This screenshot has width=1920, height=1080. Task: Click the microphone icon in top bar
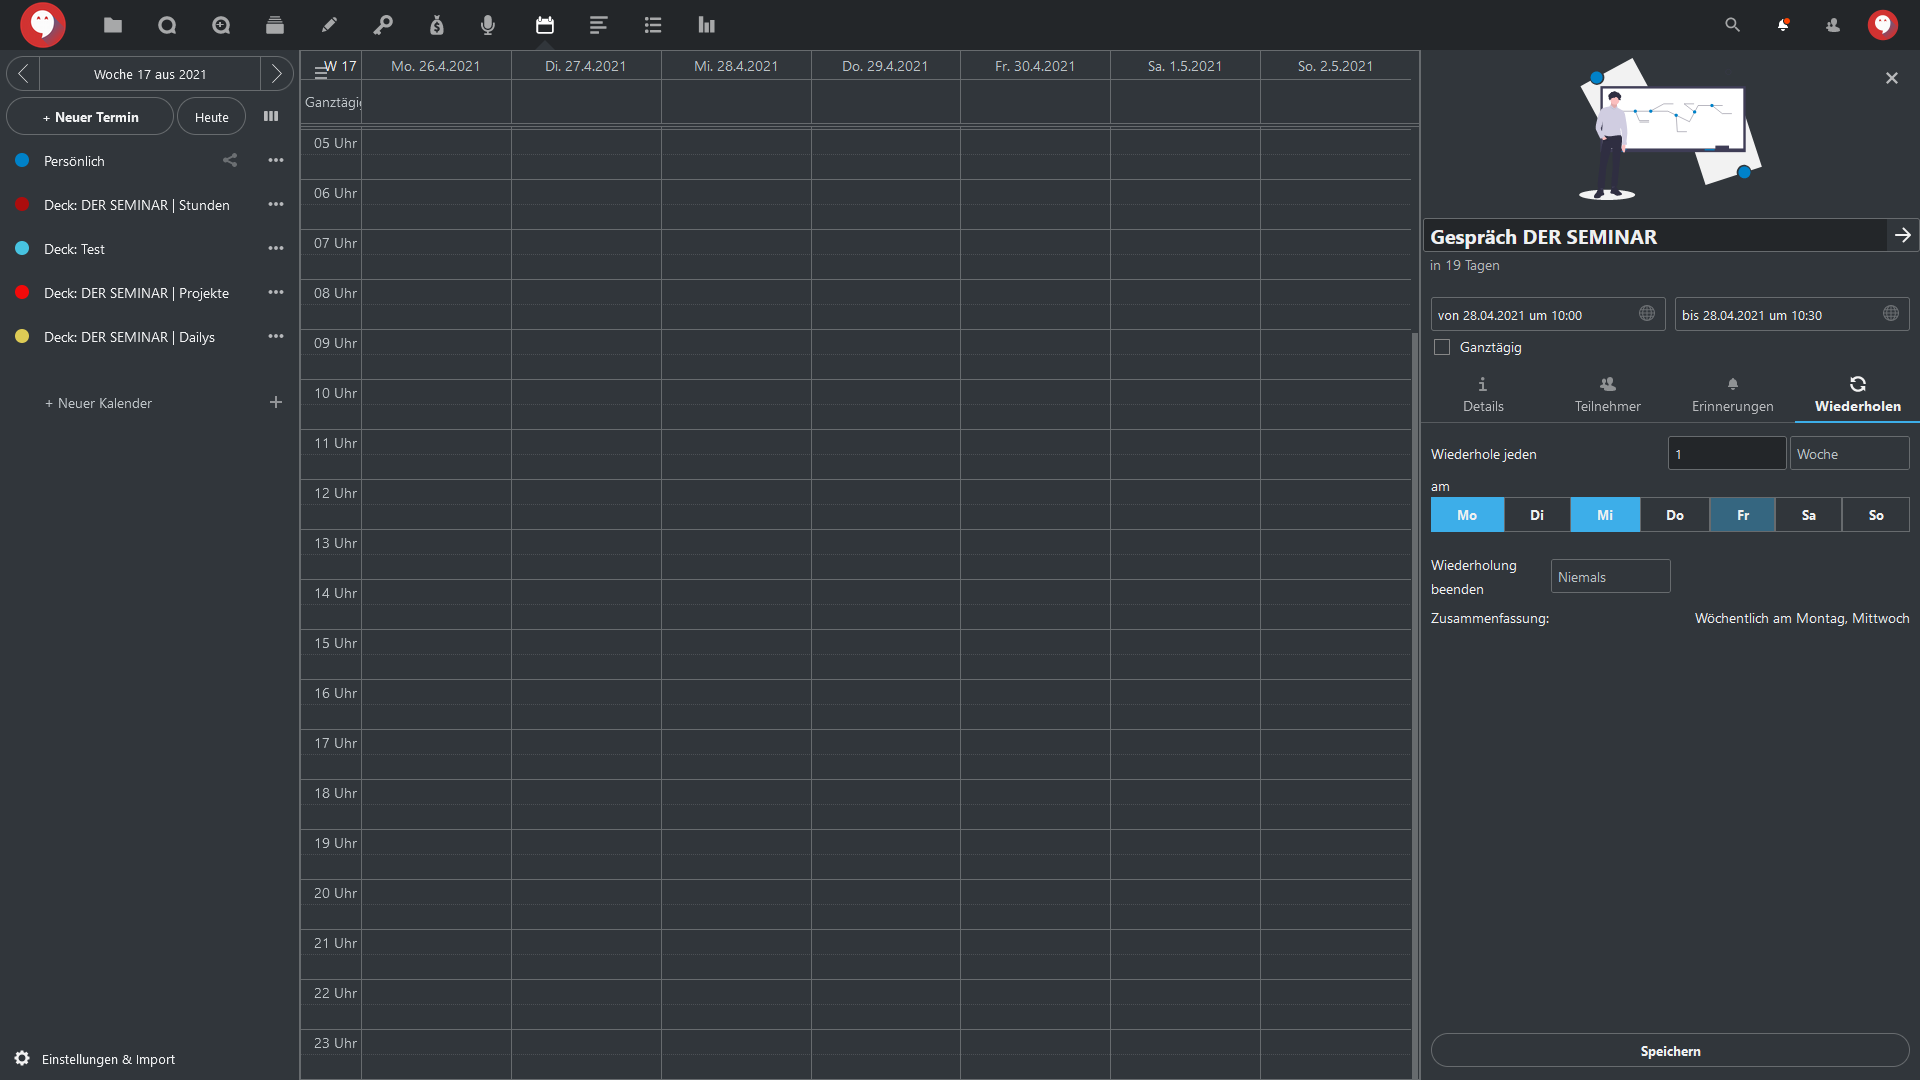(488, 25)
